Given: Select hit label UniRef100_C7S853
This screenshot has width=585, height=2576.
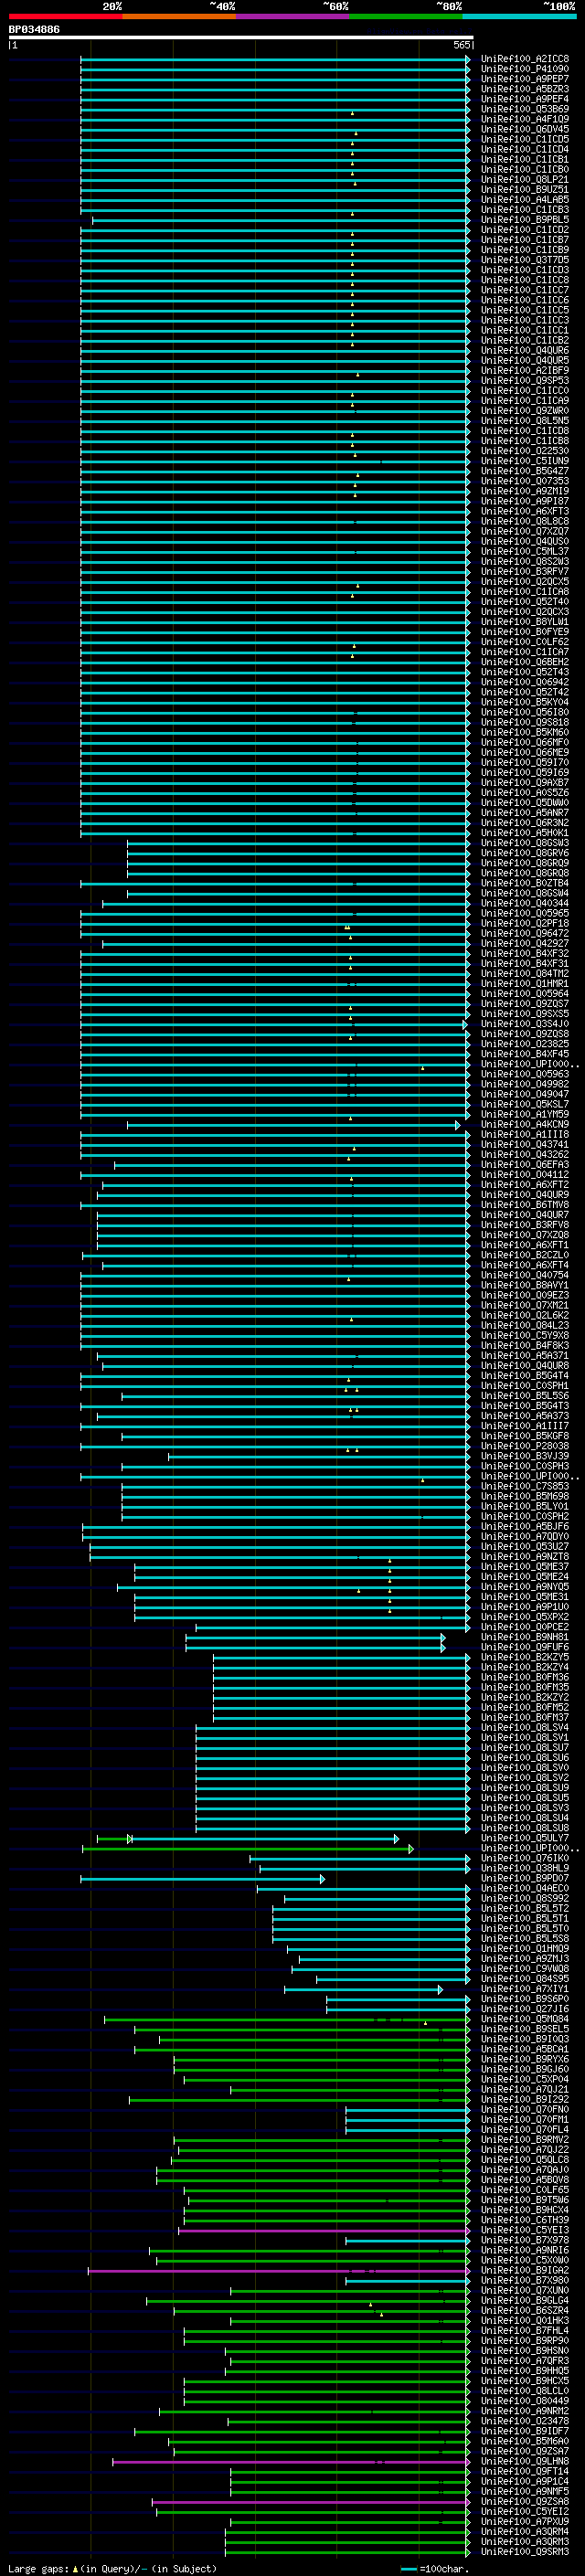Looking at the screenshot, I should click(x=525, y=1486).
